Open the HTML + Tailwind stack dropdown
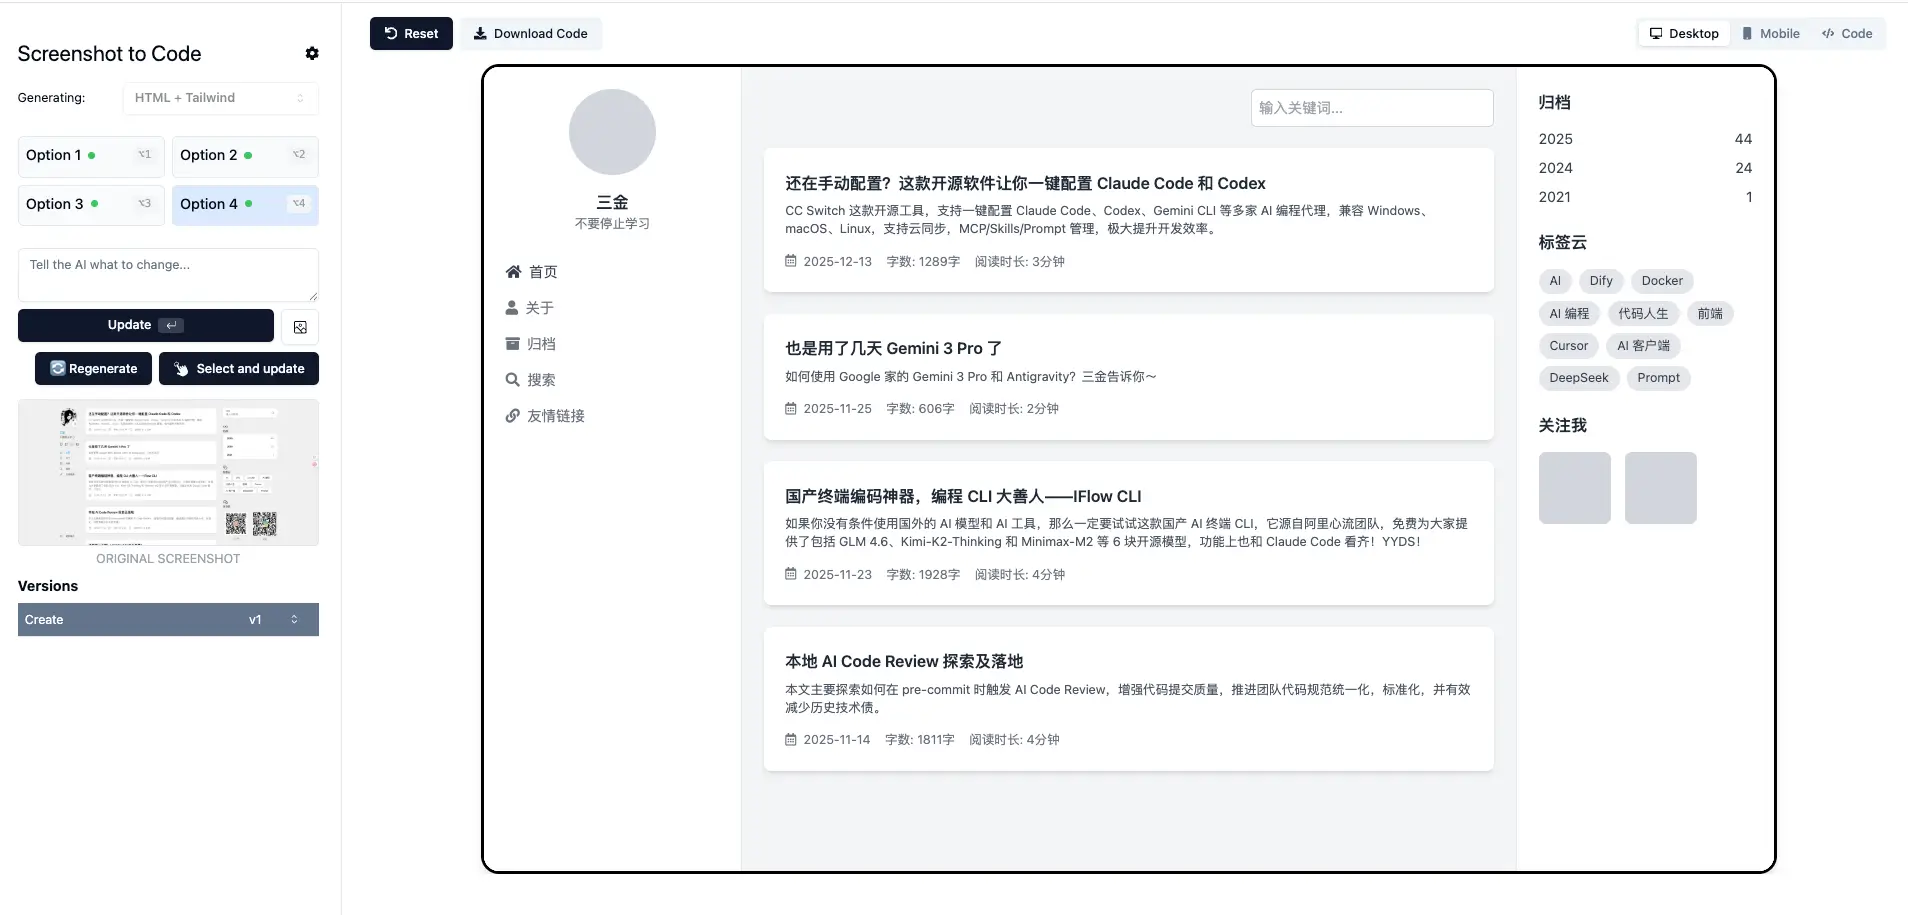The height and width of the screenshot is (915, 1908). pos(220,98)
